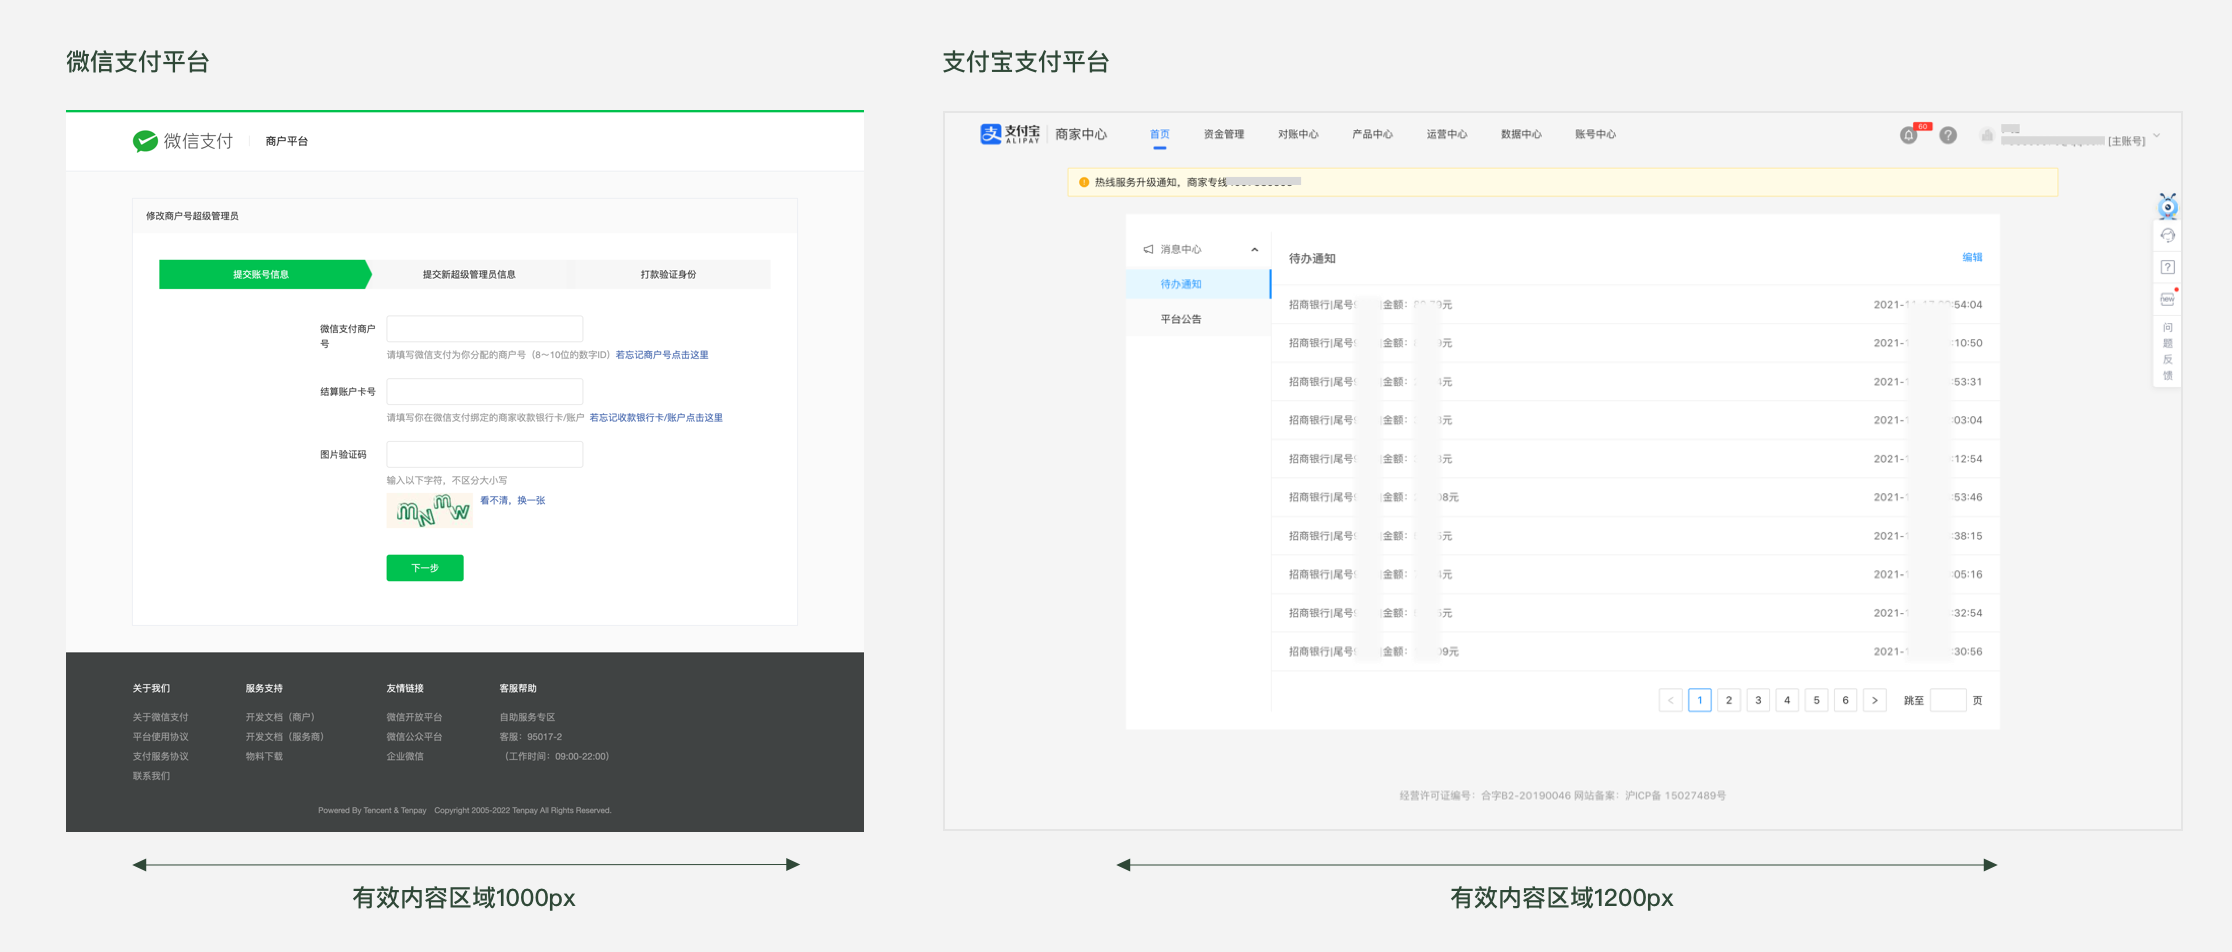Screen dimensions: 2232x952
Task: Open the notification bell with 60 badge
Action: pos(1909,135)
